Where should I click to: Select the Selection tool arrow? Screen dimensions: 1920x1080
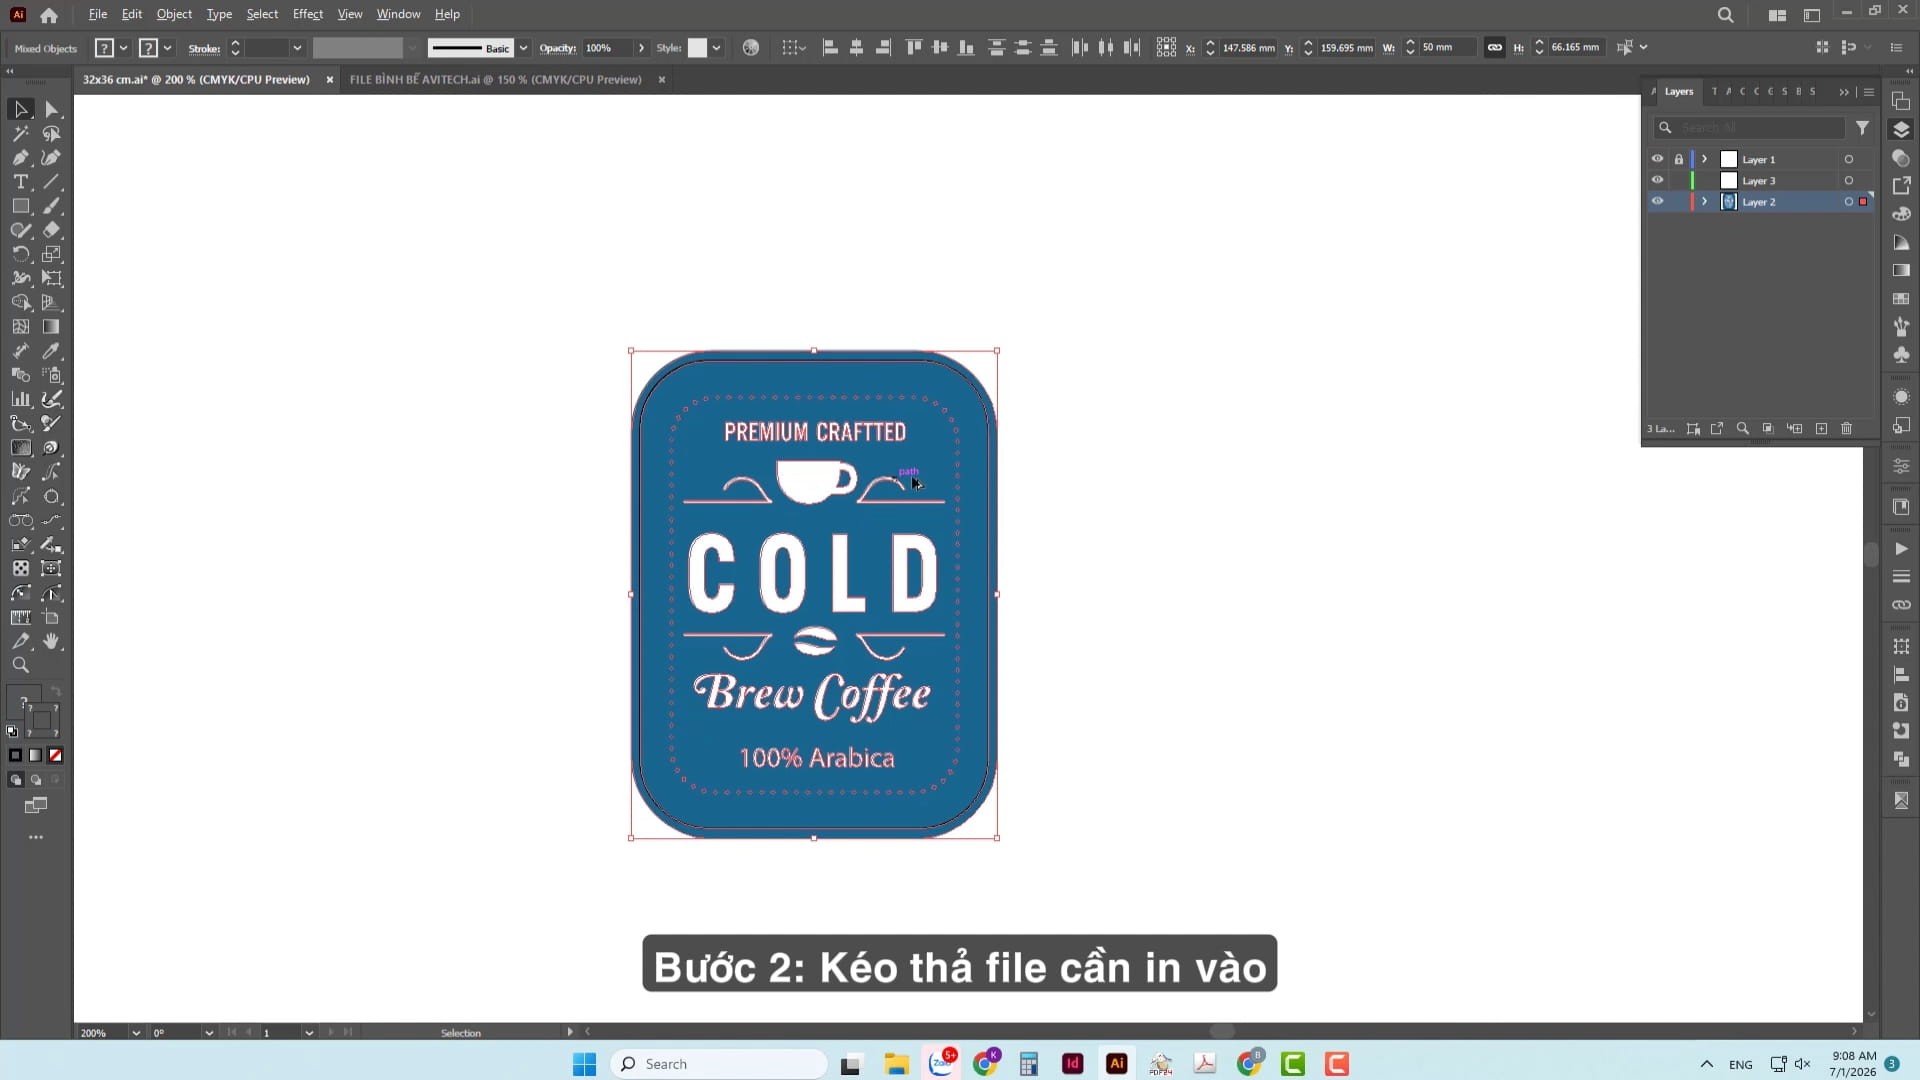point(20,109)
